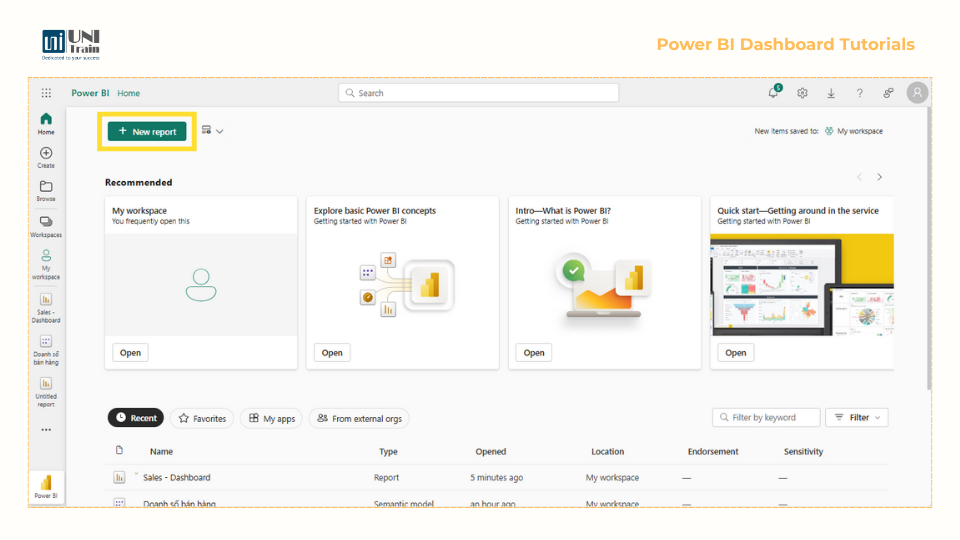Open Untitled report sidebar shortcut
960x540 pixels.
pyautogui.click(x=46, y=392)
